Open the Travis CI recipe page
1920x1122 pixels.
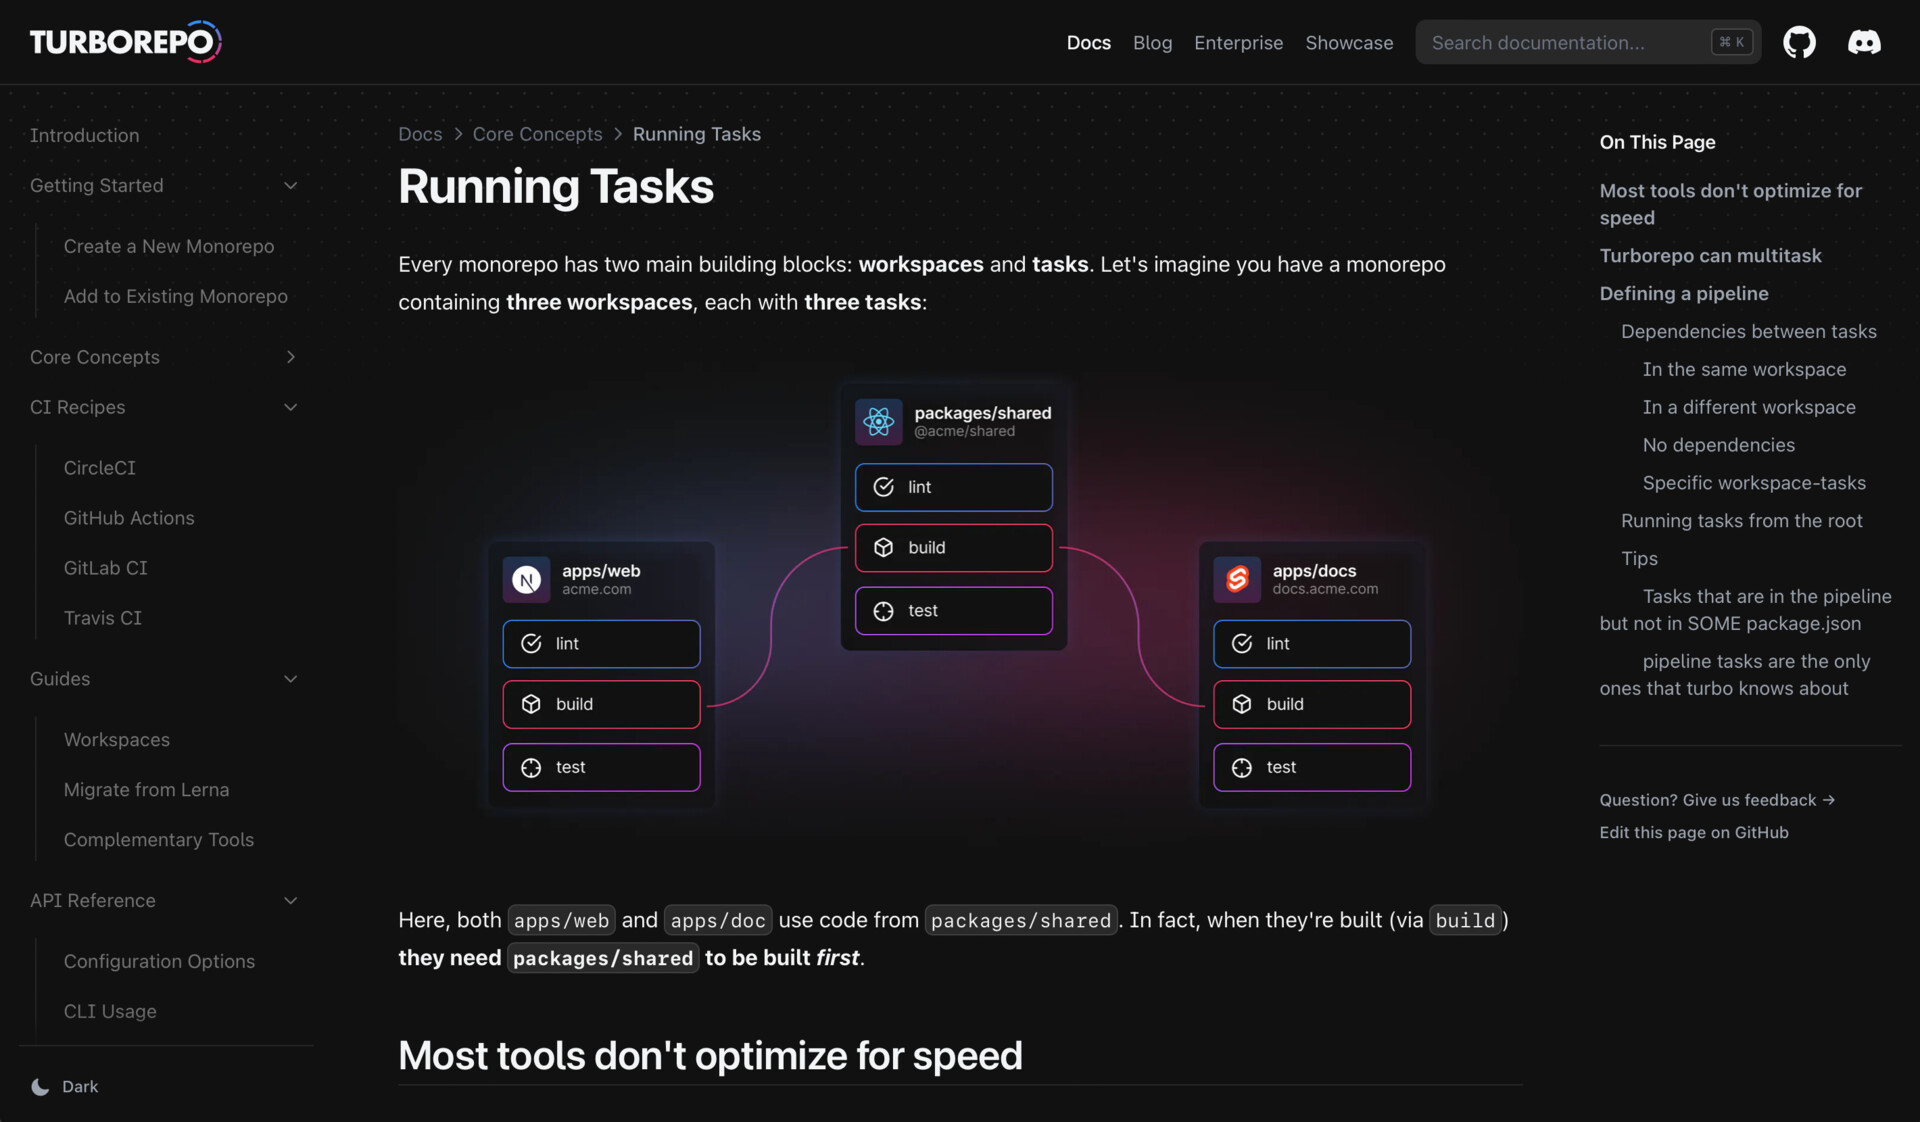pos(103,618)
